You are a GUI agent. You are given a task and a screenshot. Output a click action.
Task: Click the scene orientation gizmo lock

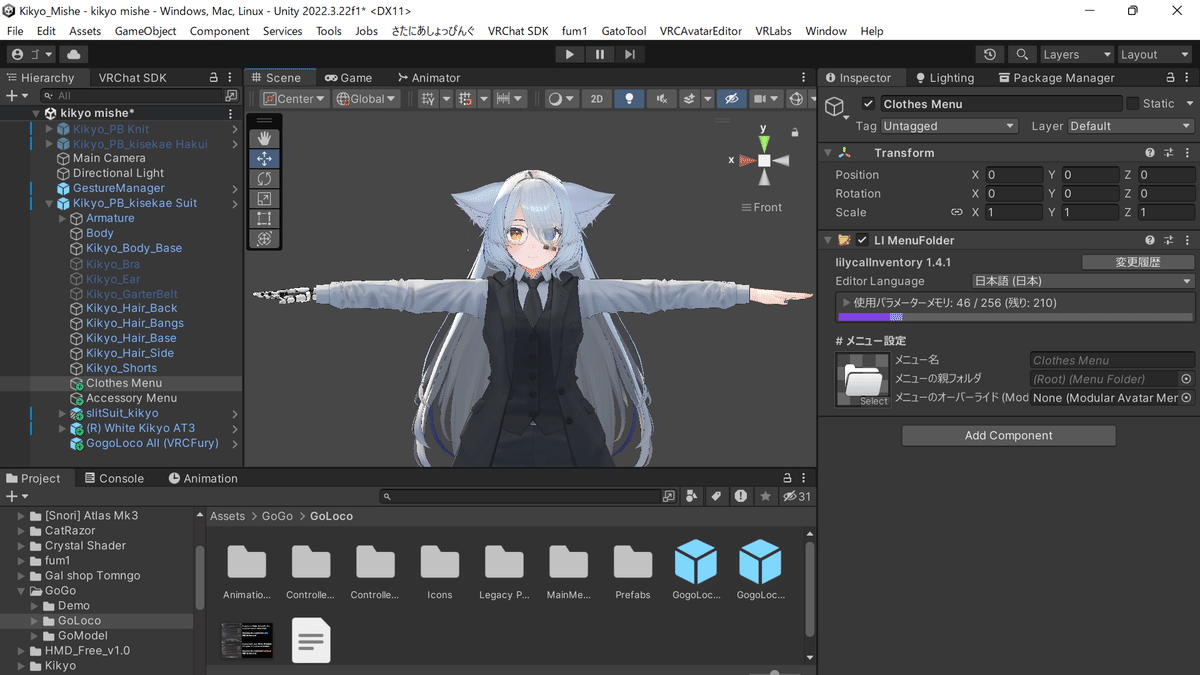coord(795,132)
